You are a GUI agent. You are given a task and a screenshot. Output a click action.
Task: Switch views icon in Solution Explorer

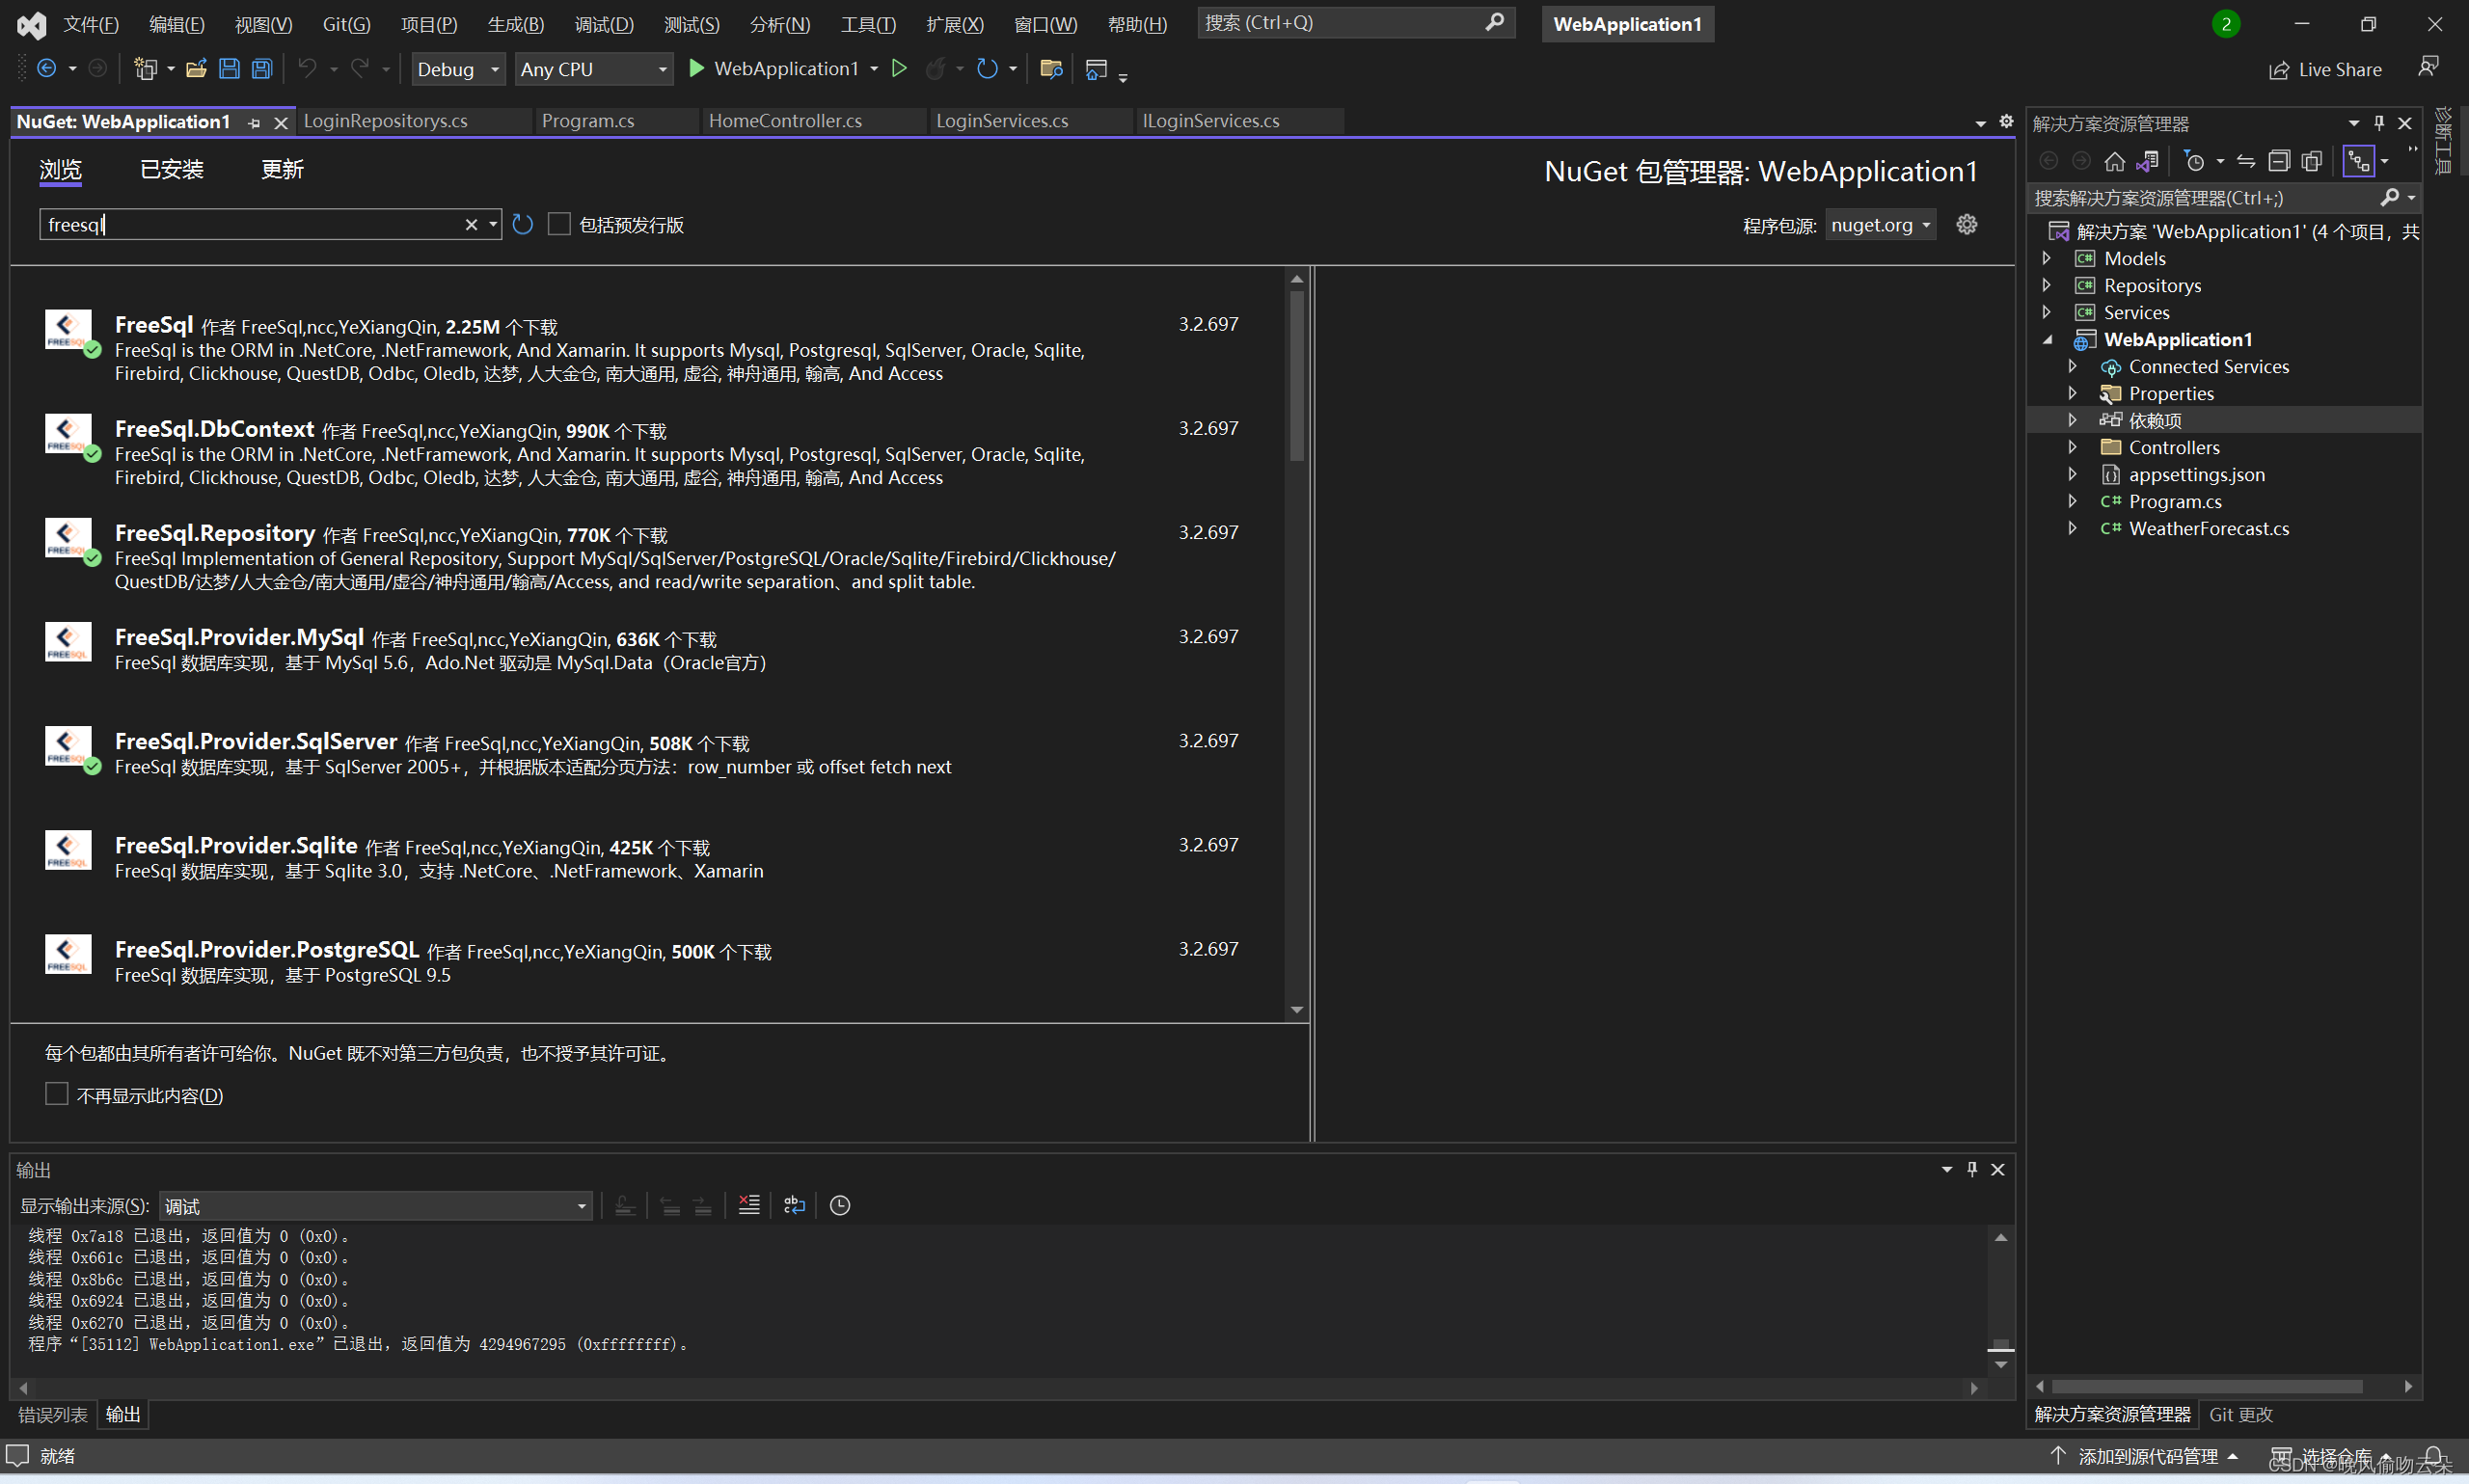coord(2147,161)
